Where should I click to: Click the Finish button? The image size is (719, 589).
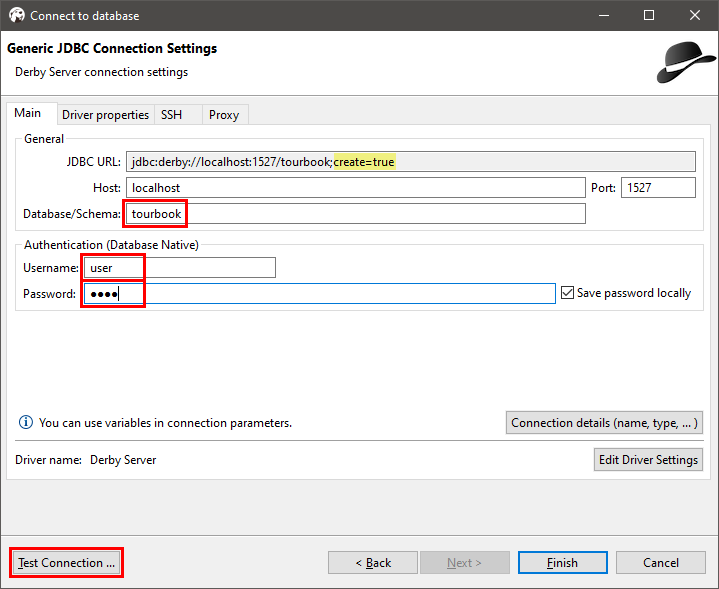(563, 563)
